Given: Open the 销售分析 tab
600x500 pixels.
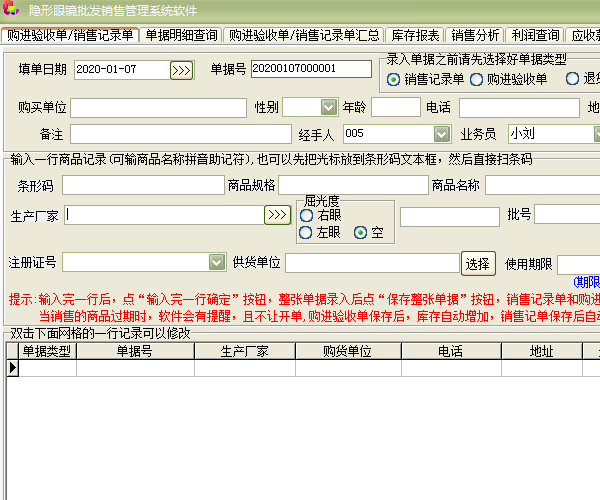Looking at the screenshot, I should 475,35.
